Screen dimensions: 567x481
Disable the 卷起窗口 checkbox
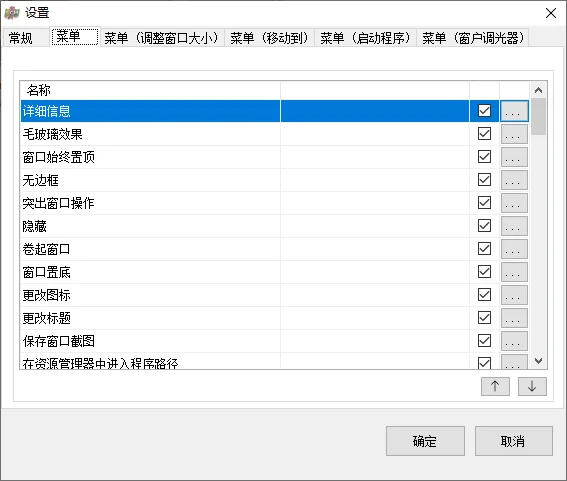(484, 248)
